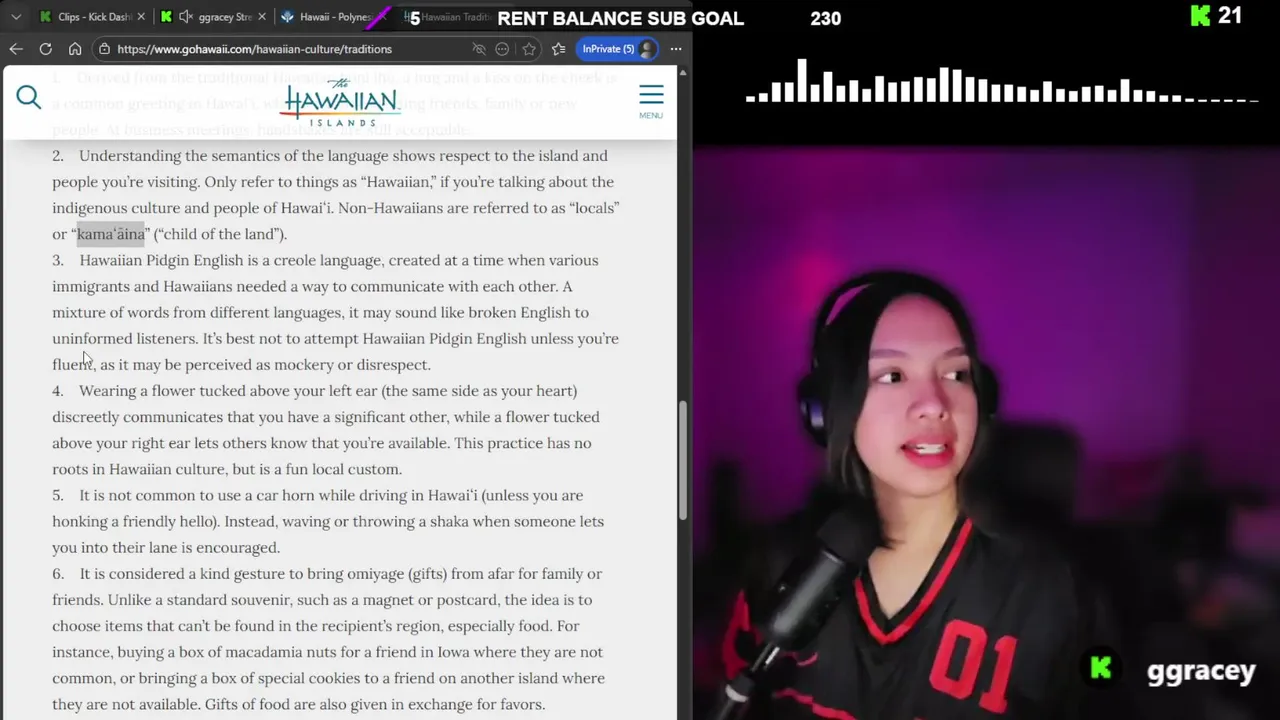This screenshot has width=1280, height=720.
Task: Add this page to favorites star
Action: (x=529, y=49)
